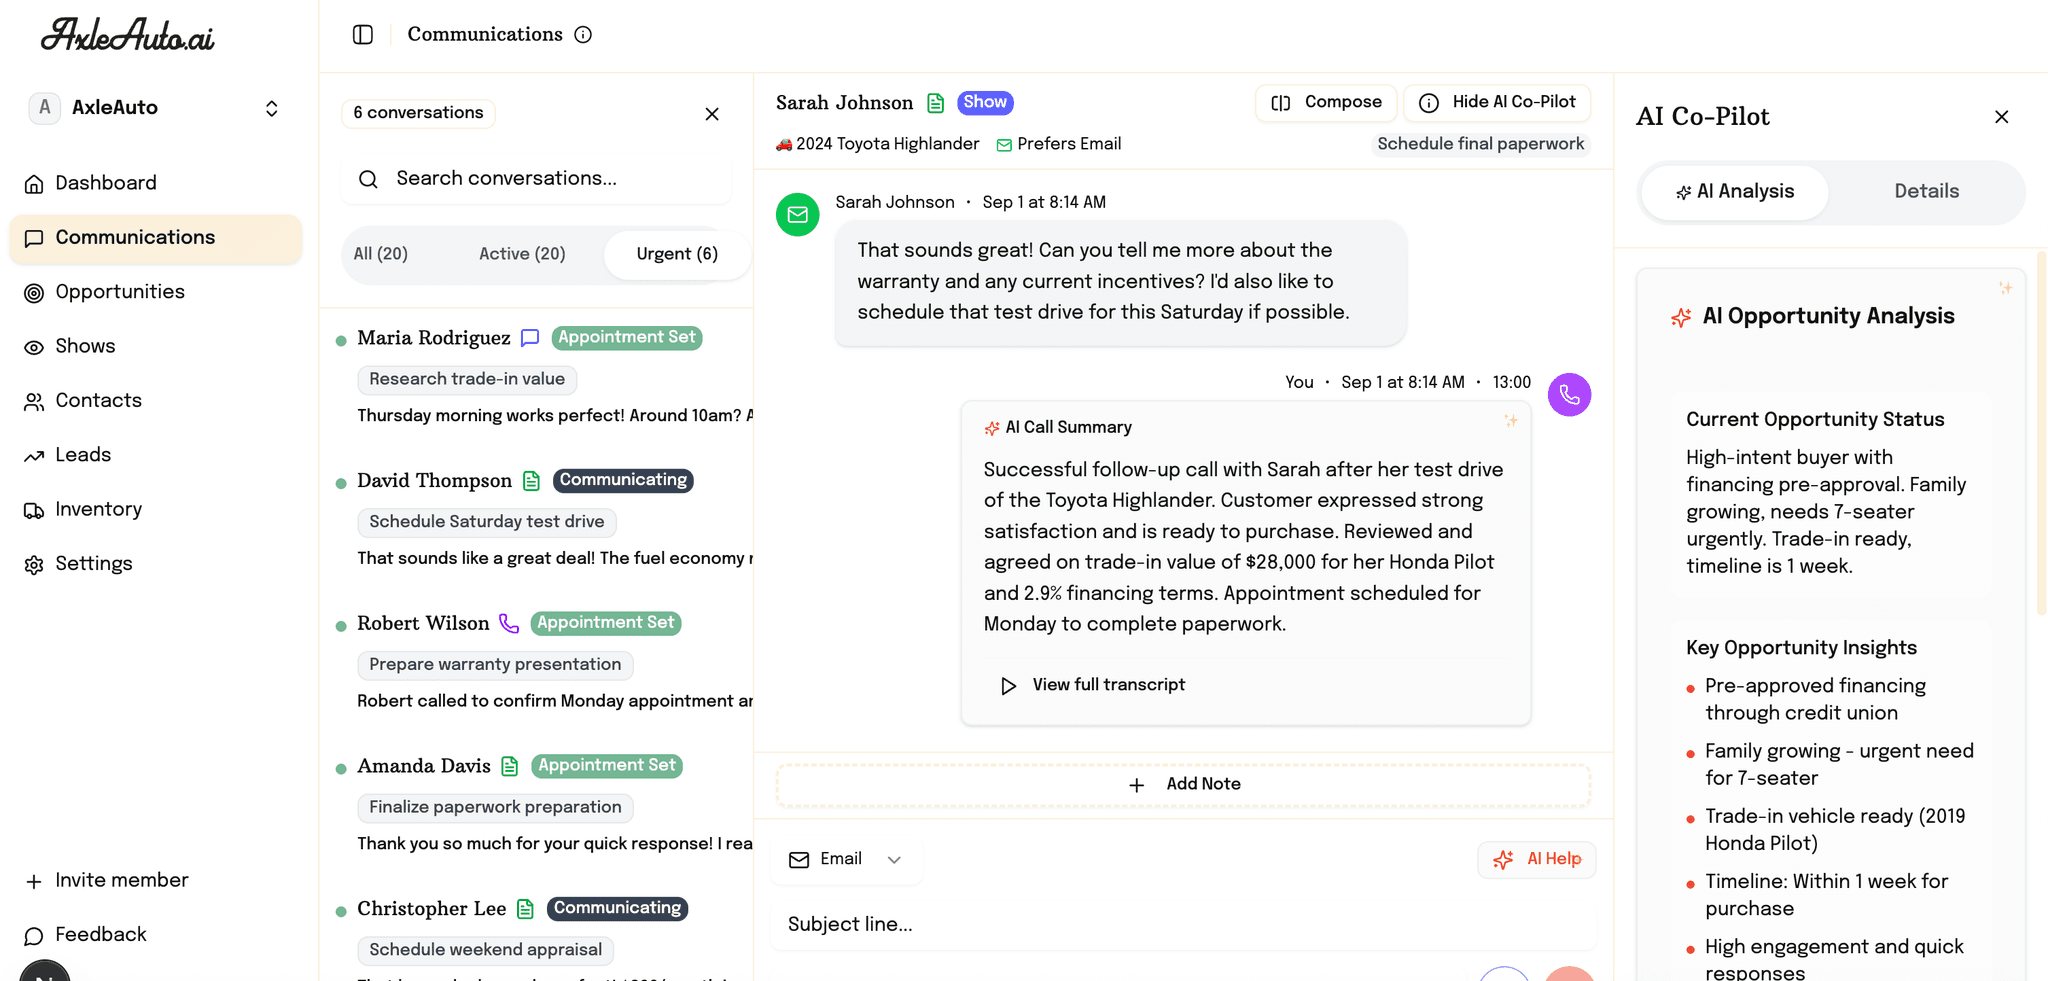The width and height of the screenshot is (2048, 981).
Task: Expand the AxleAuto workspace switcher
Action: pyautogui.click(x=271, y=108)
